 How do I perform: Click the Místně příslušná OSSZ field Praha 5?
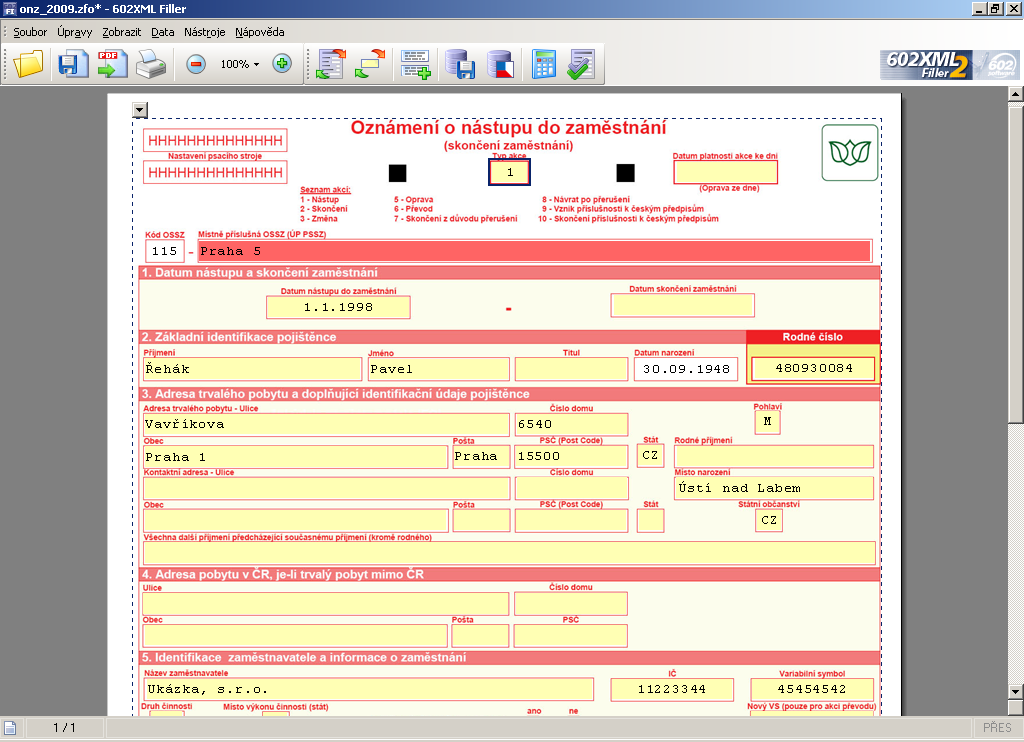tap(535, 251)
